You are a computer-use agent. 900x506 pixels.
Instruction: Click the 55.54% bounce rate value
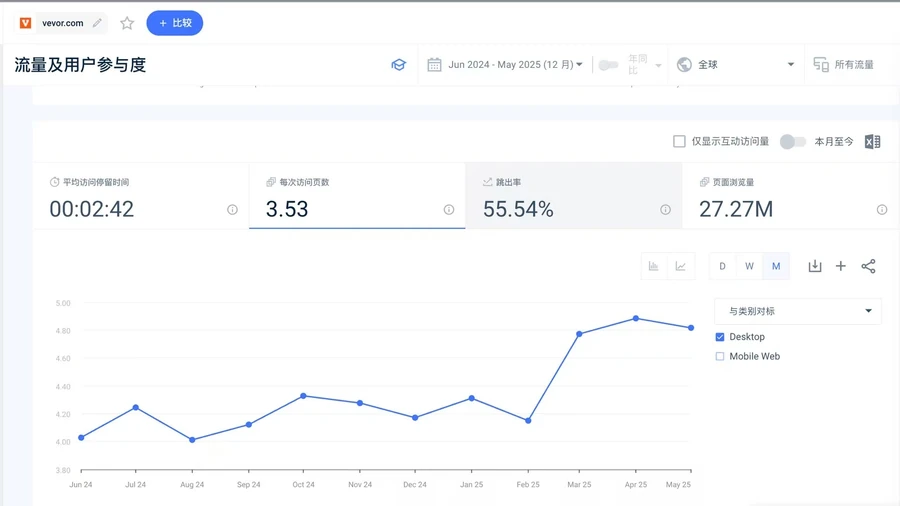[x=518, y=209]
